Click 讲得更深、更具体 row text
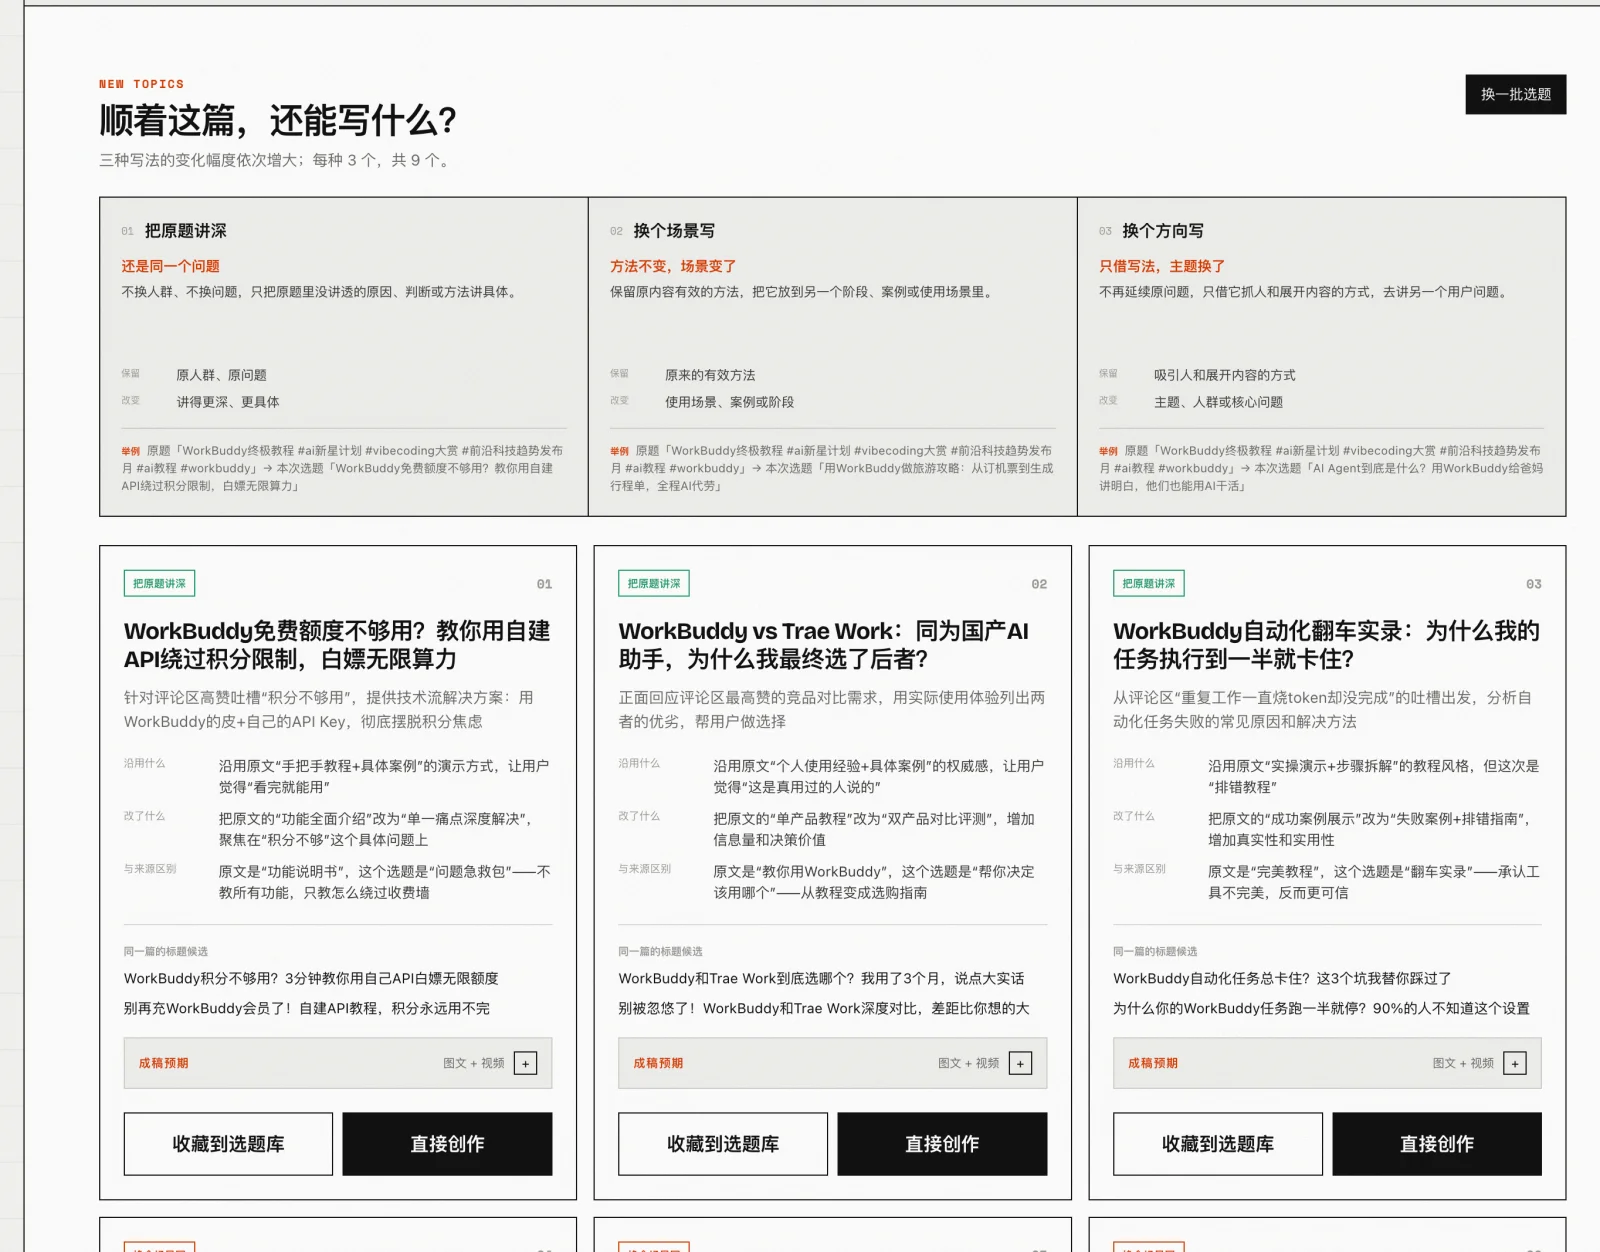Screen dimensions: 1600x1252 [228, 402]
